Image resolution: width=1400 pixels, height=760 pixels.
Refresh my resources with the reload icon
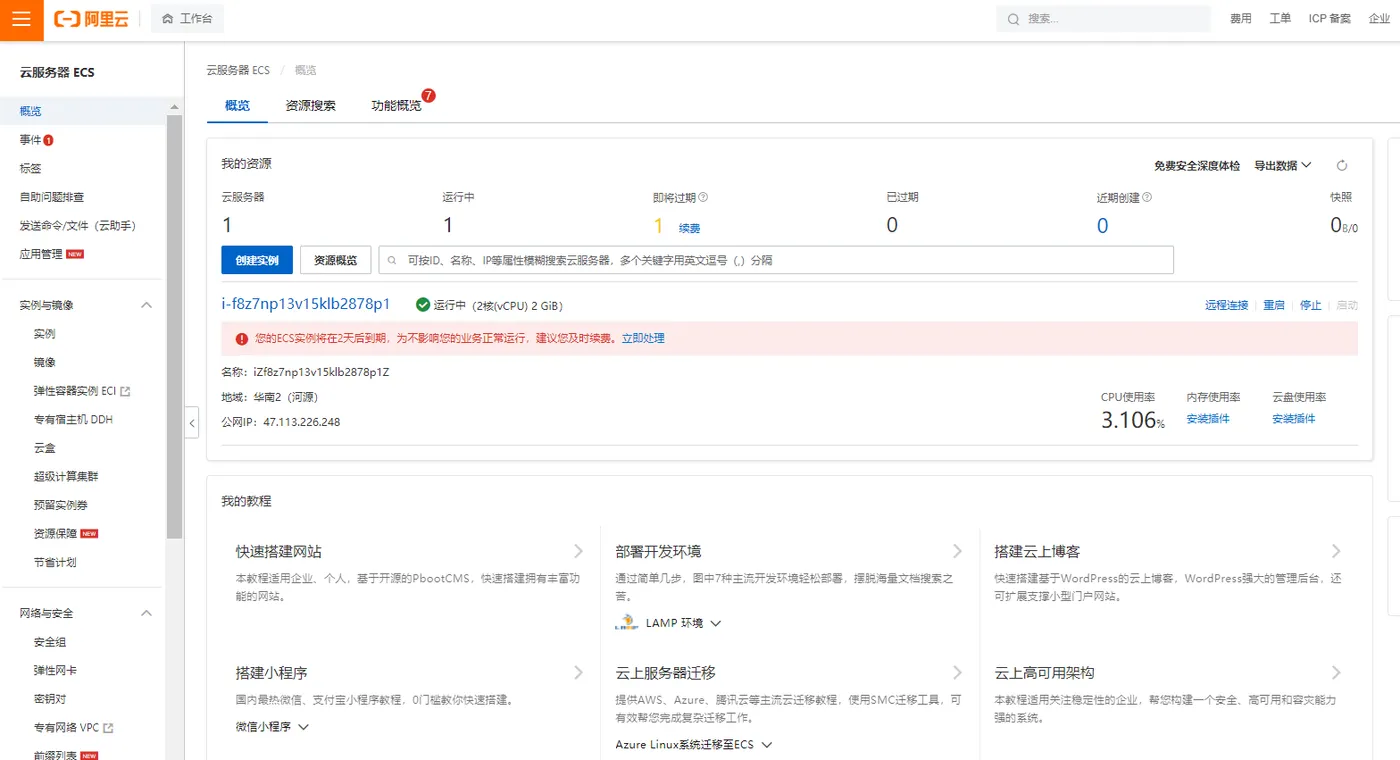(1342, 166)
